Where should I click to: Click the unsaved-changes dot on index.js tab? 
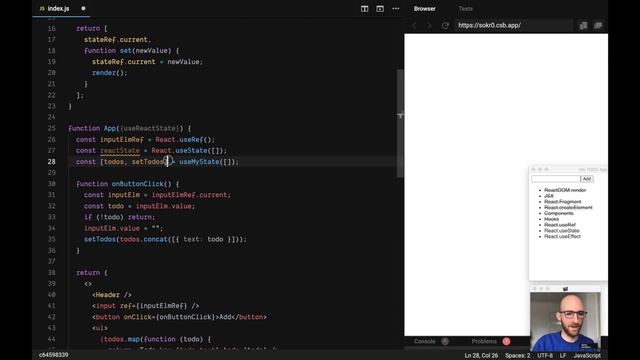pyautogui.click(x=83, y=8)
